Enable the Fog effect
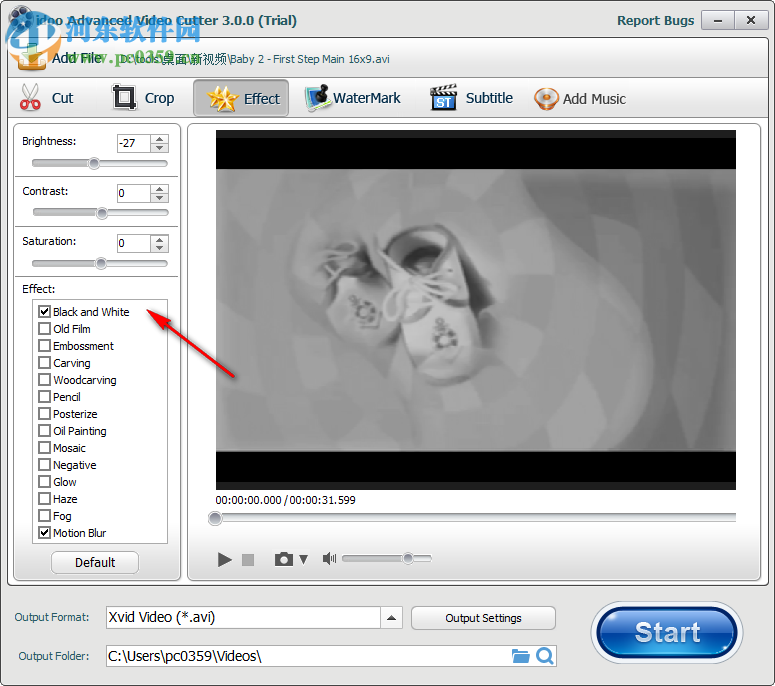 click(x=44, y=515)
